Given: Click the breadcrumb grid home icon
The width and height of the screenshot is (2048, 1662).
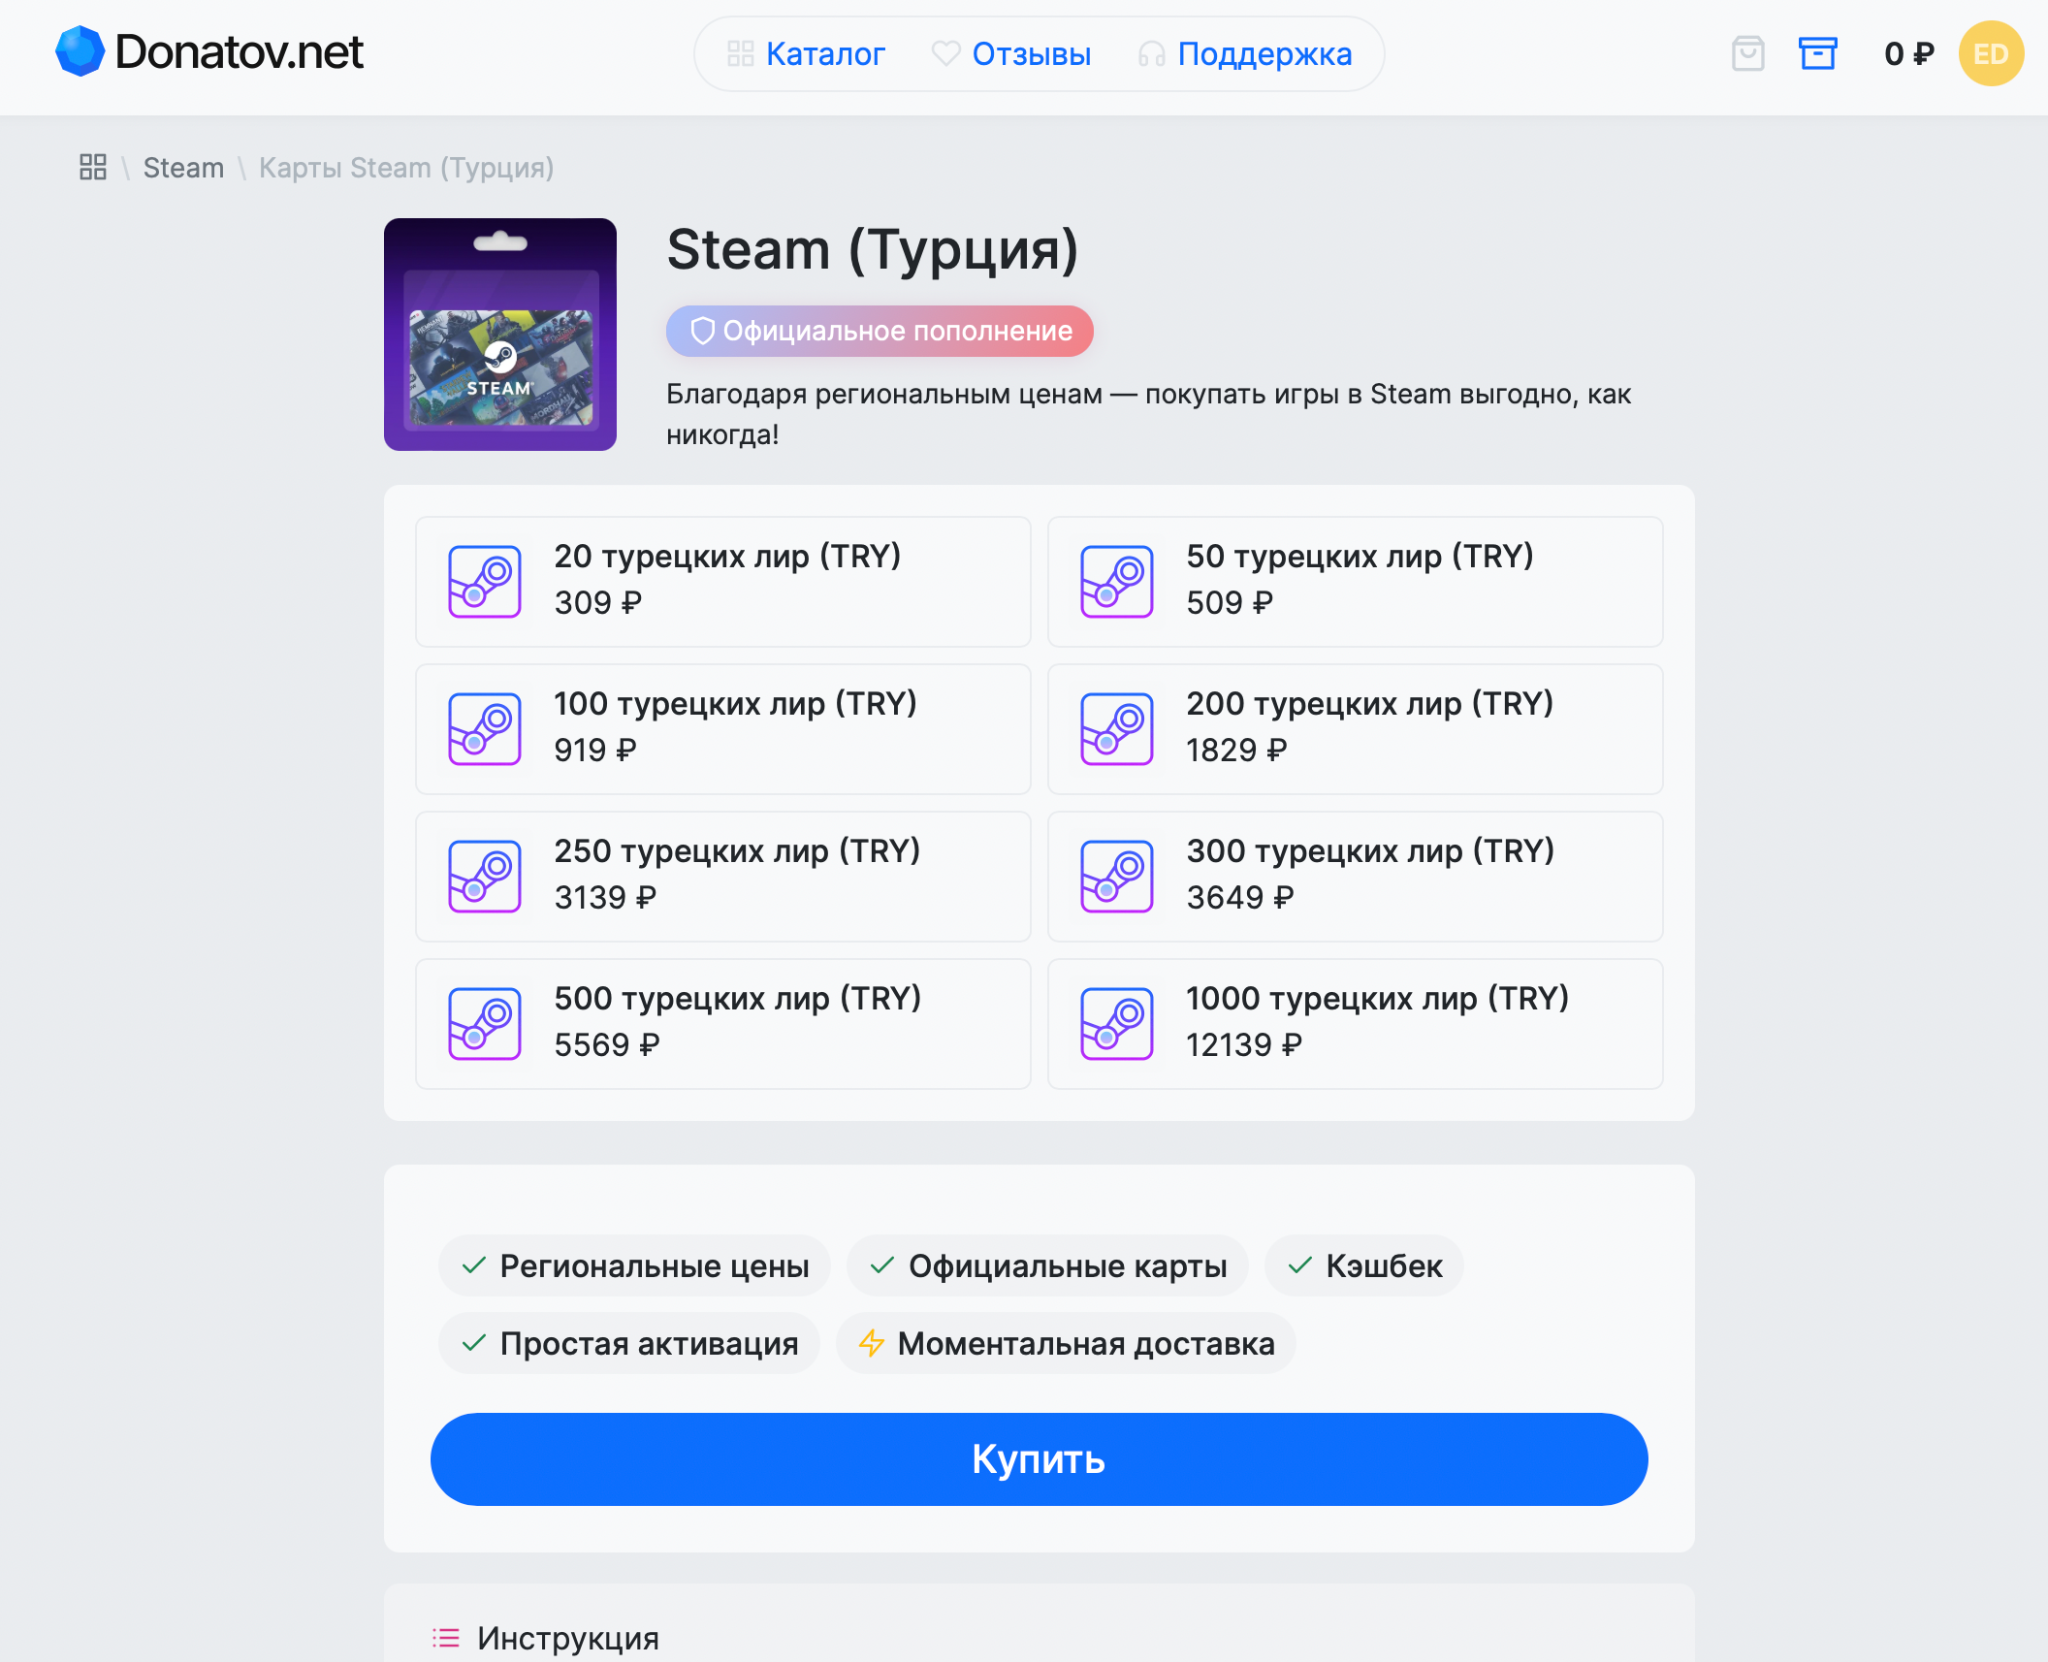Looking at the screenshot, I should click(x=93, y=167).
